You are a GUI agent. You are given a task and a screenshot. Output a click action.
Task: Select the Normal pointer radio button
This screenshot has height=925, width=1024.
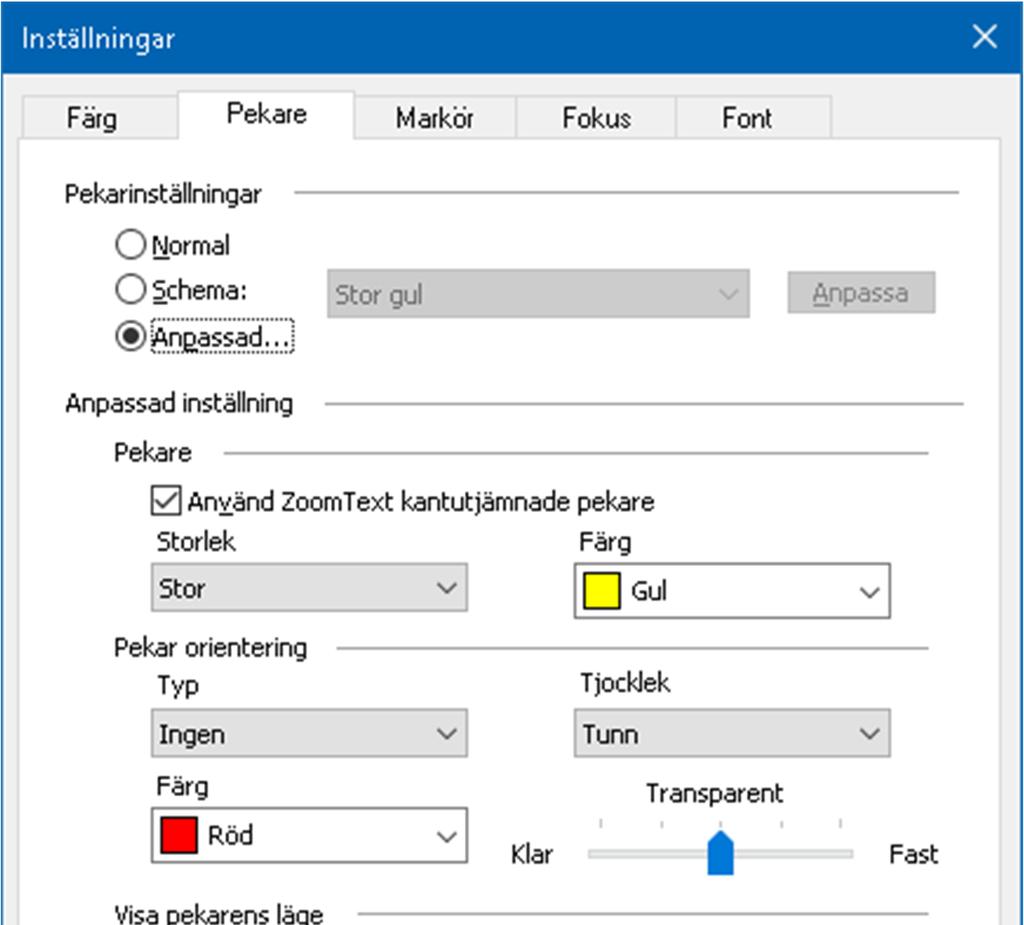pyautogui.click(x=131, y=245)
